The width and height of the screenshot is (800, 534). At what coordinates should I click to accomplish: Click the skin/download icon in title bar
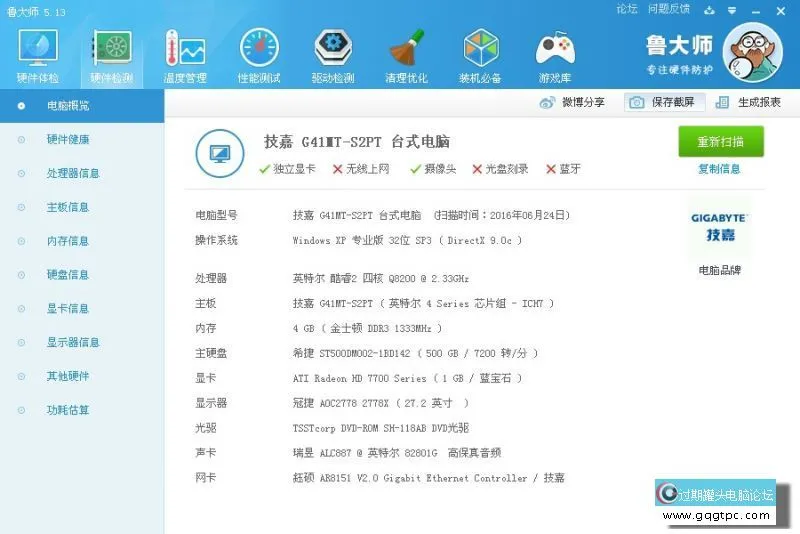(709, 10)
